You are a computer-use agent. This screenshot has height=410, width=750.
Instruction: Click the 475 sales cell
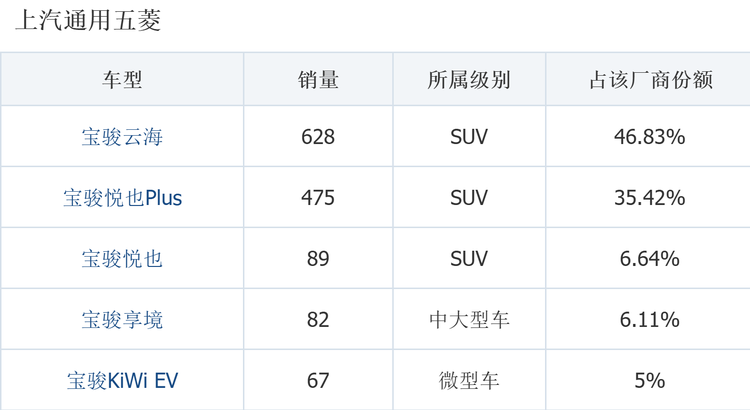(x=318, y=198)
